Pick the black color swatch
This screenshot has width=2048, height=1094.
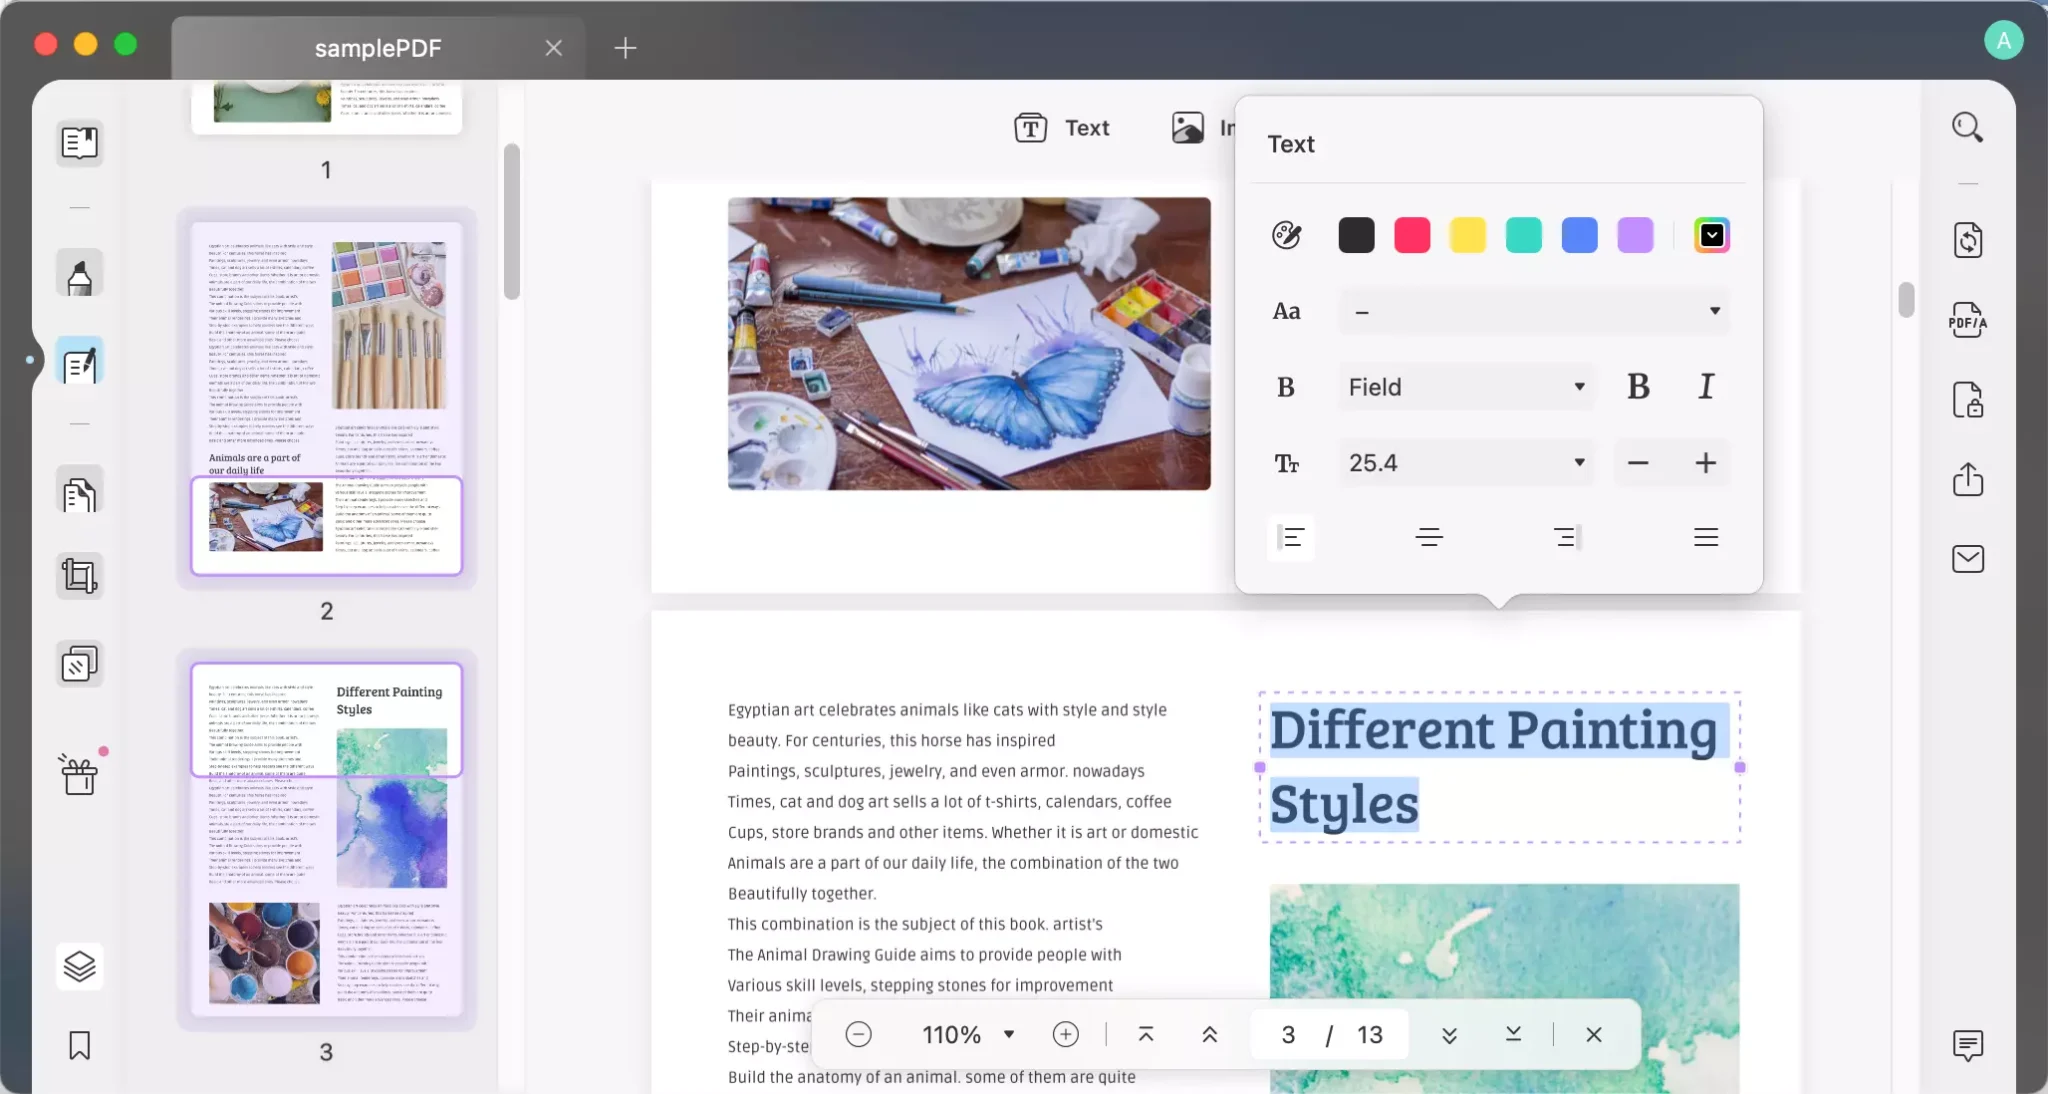click(x=1356, y=235)
